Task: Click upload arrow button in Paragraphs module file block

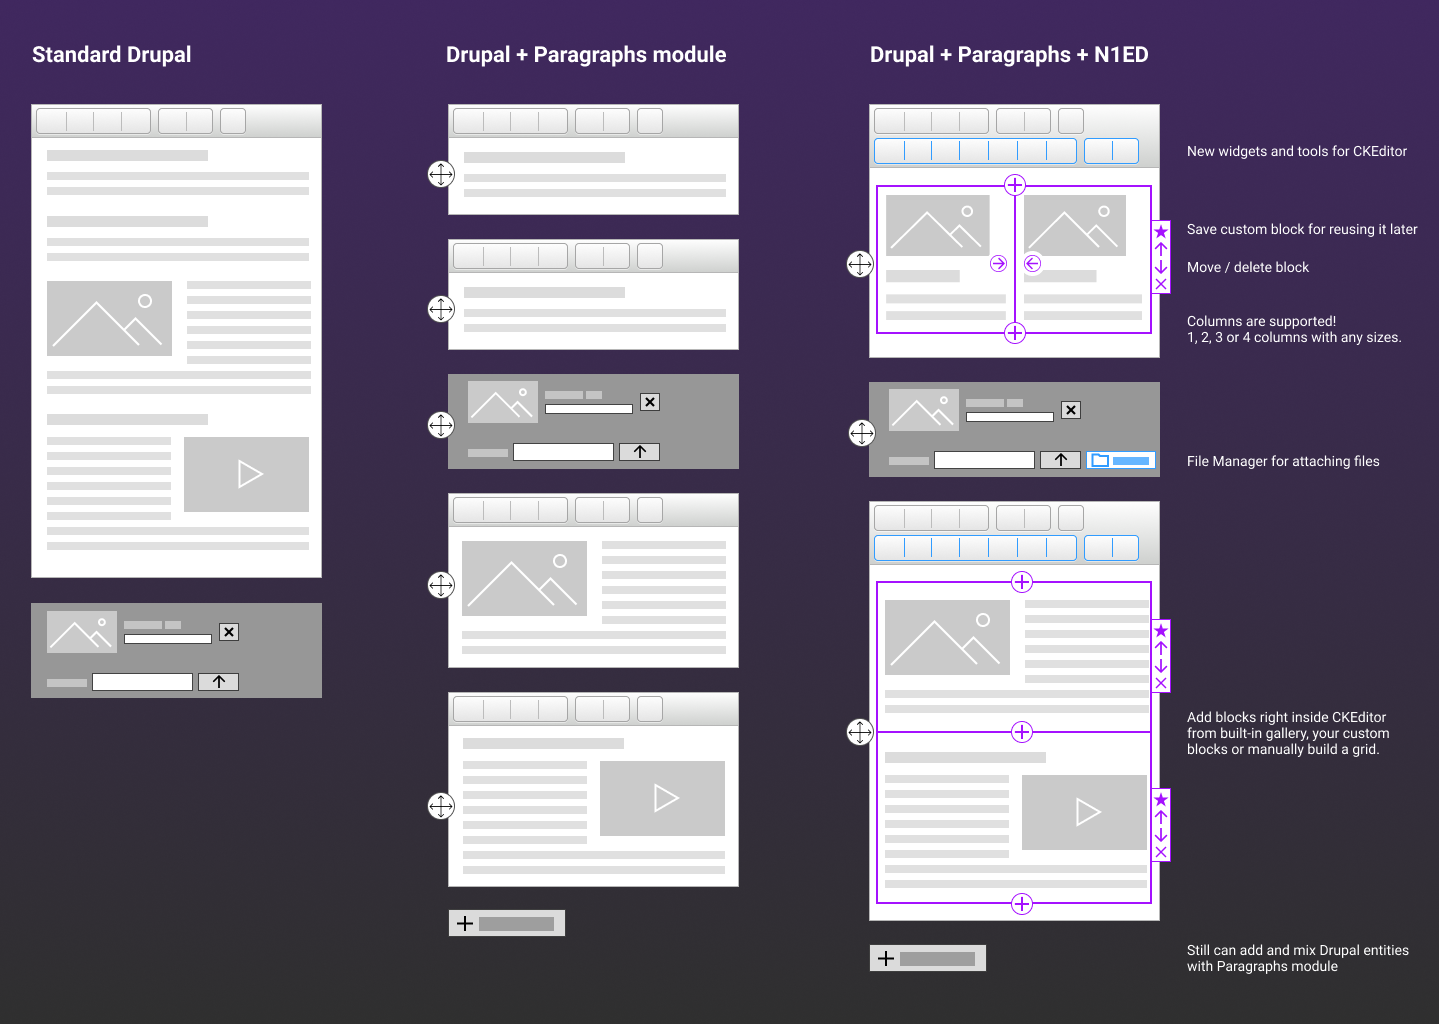Action: click(x=640, y=452)
